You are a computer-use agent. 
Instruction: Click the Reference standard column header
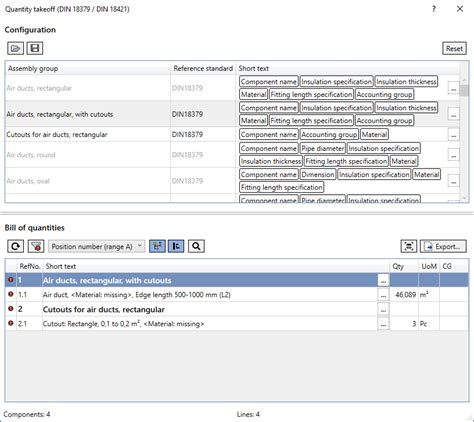[203, 68]
